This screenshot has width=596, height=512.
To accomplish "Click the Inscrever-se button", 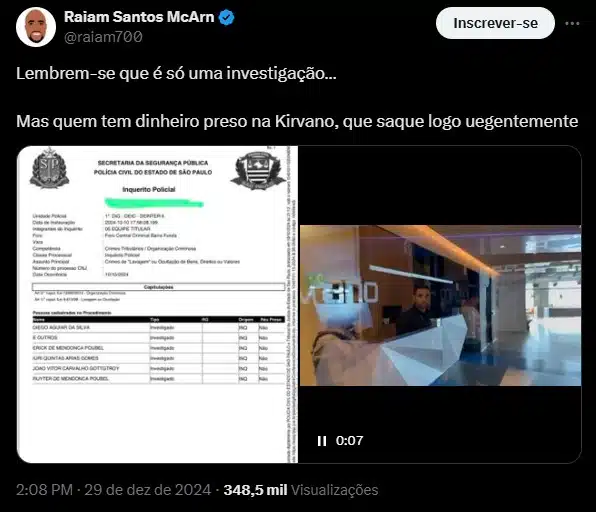I will click(495, 23).
